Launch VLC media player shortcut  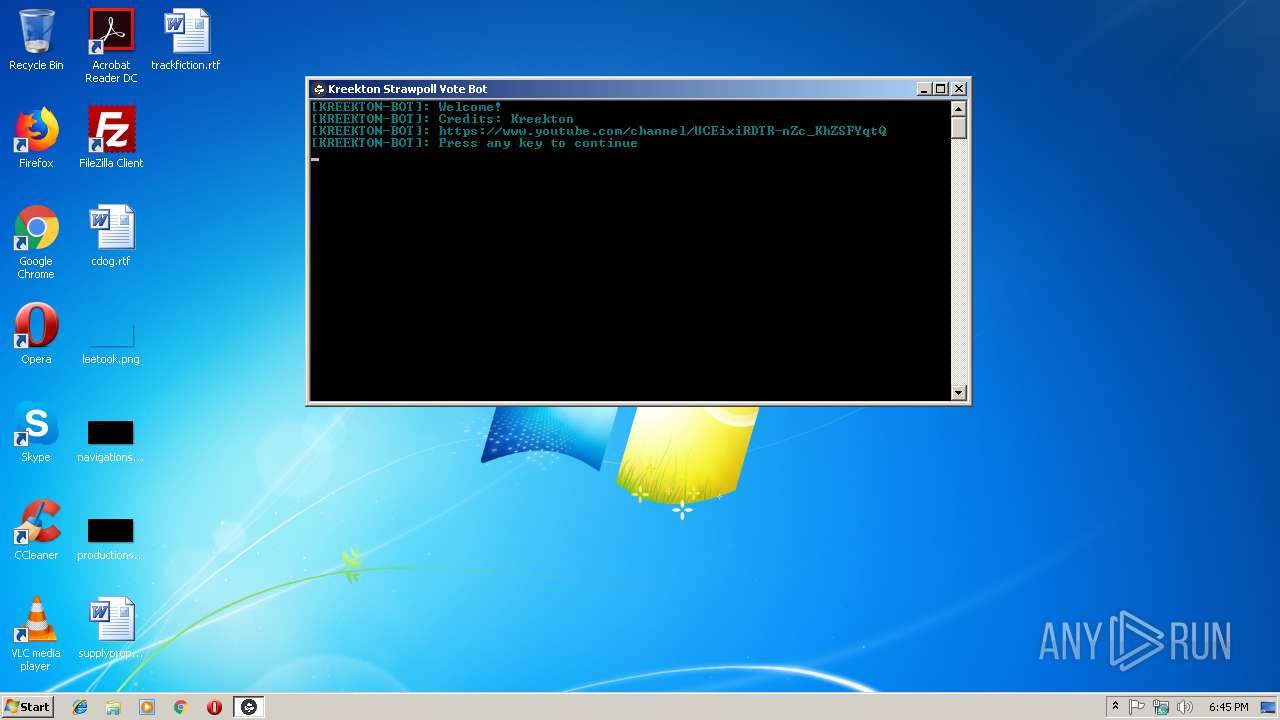(x=36, y=634)
